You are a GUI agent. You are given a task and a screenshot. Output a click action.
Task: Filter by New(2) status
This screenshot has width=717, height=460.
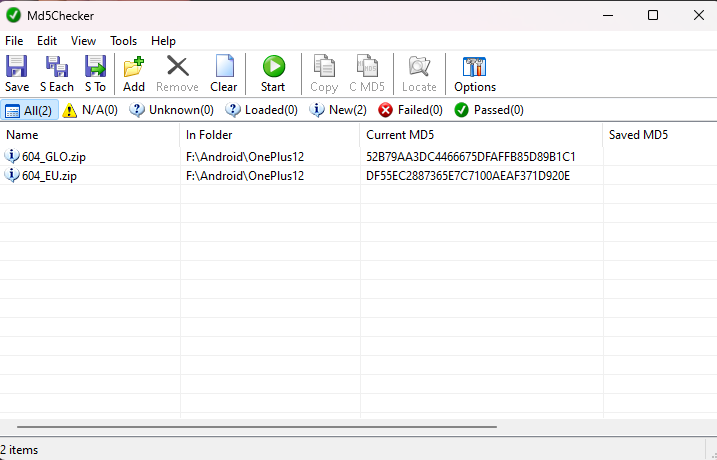[x=338, y=110]
